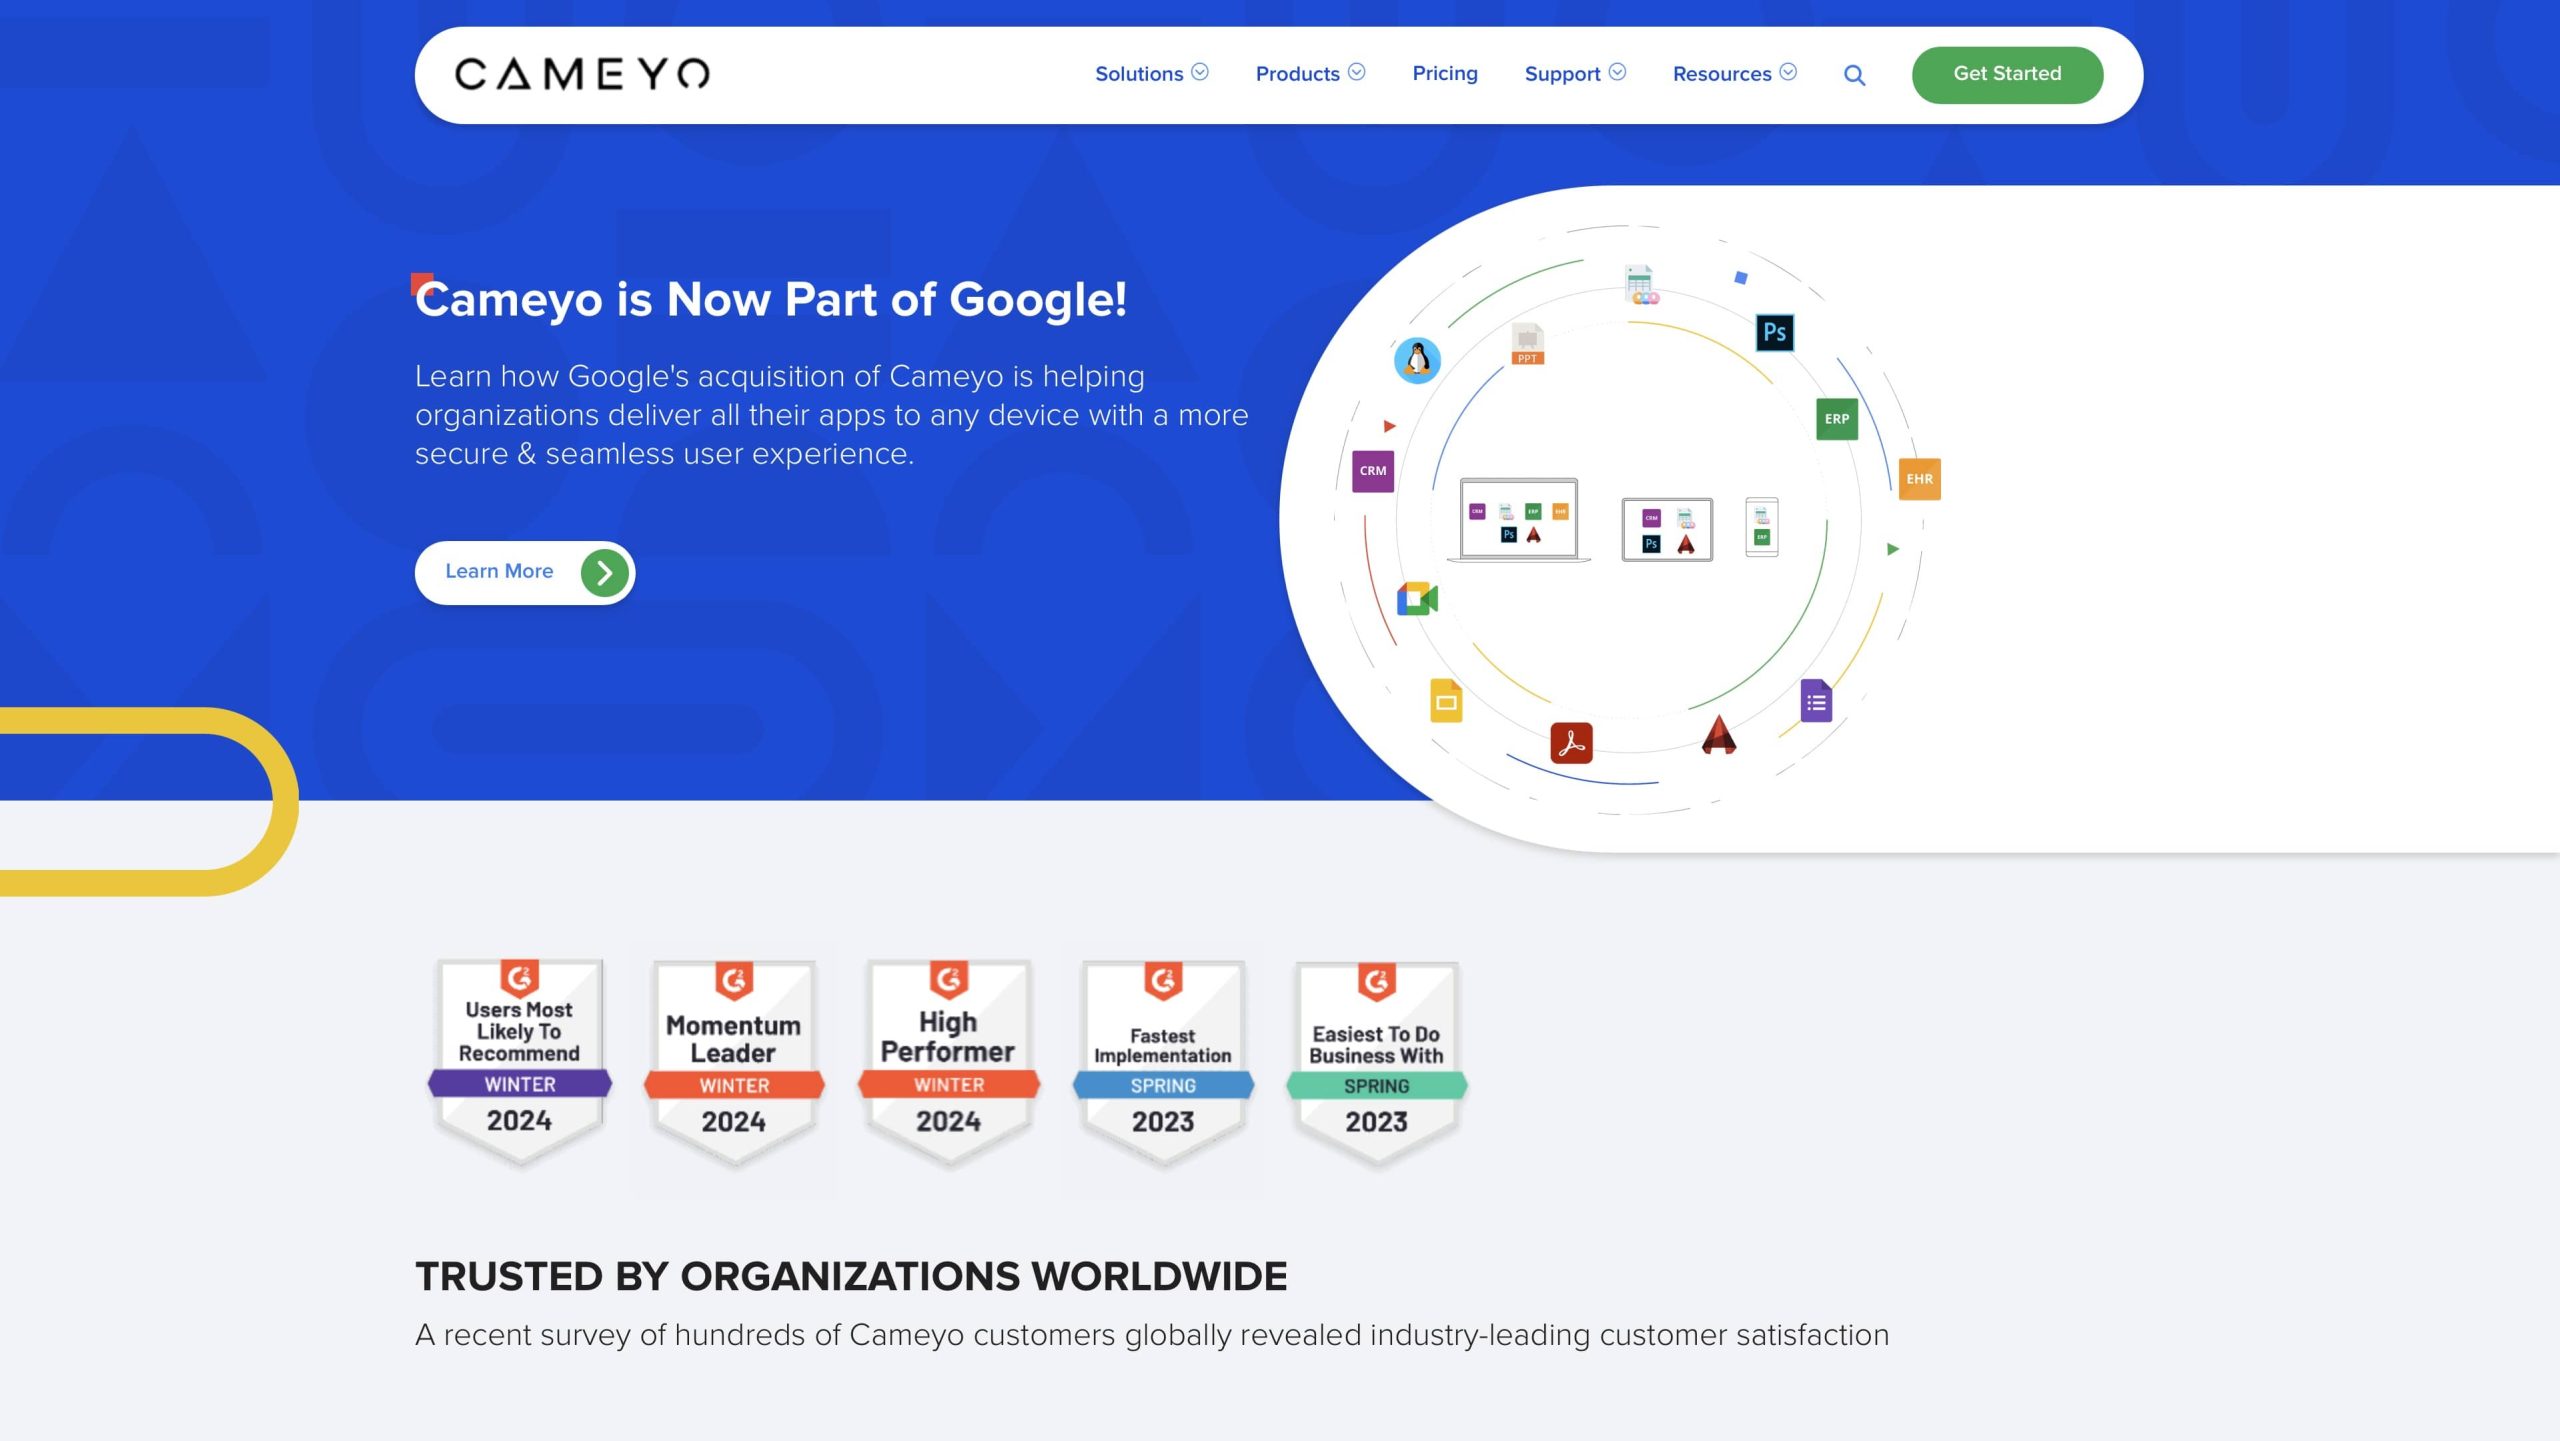Screen dimensions: 2560x1441
Task: Open the Support dropdown menu
Action: tap(1574, 74)
